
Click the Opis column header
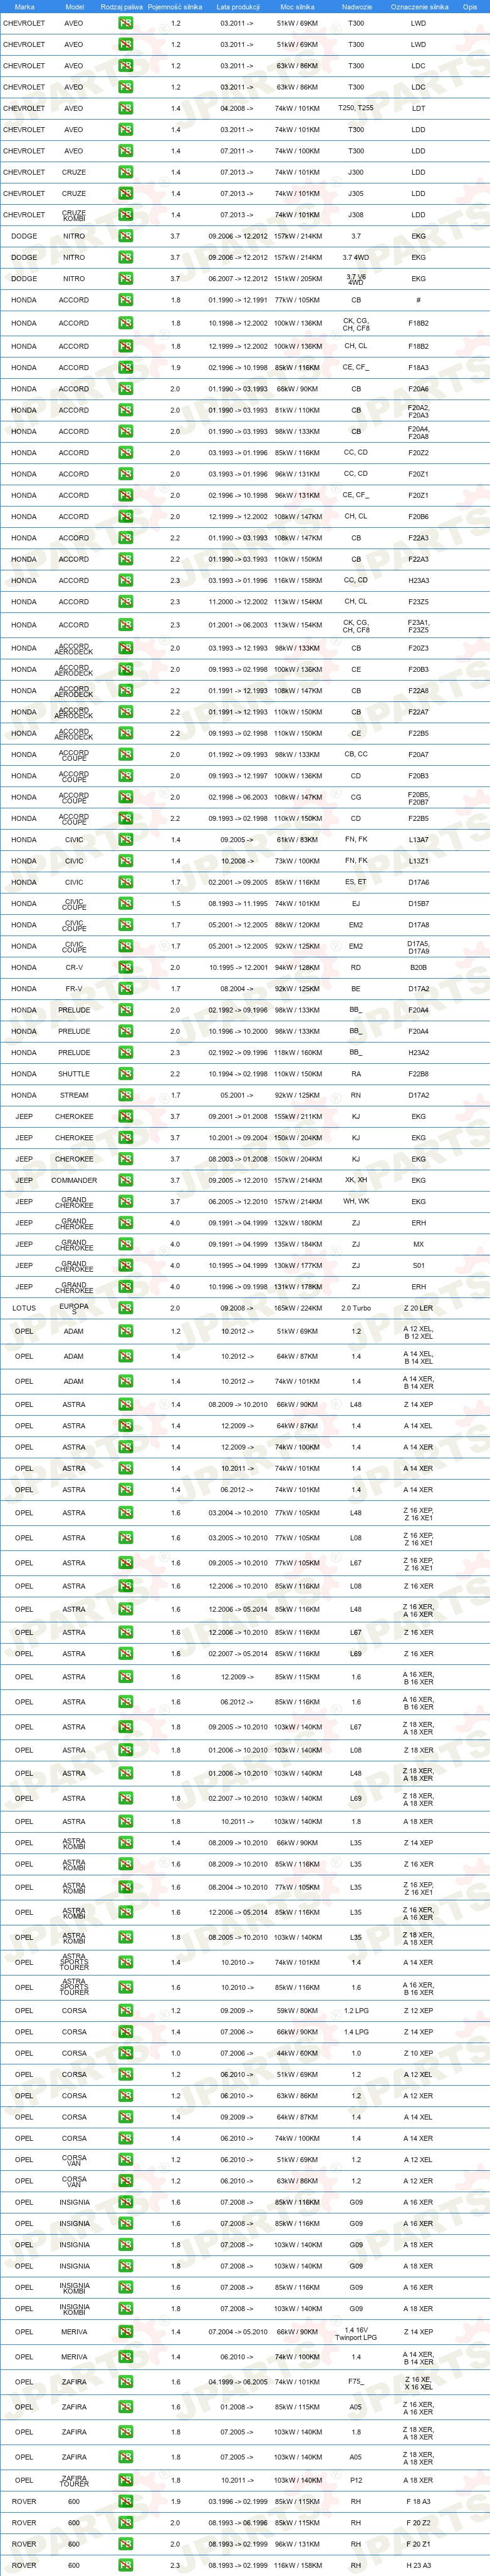470,7
